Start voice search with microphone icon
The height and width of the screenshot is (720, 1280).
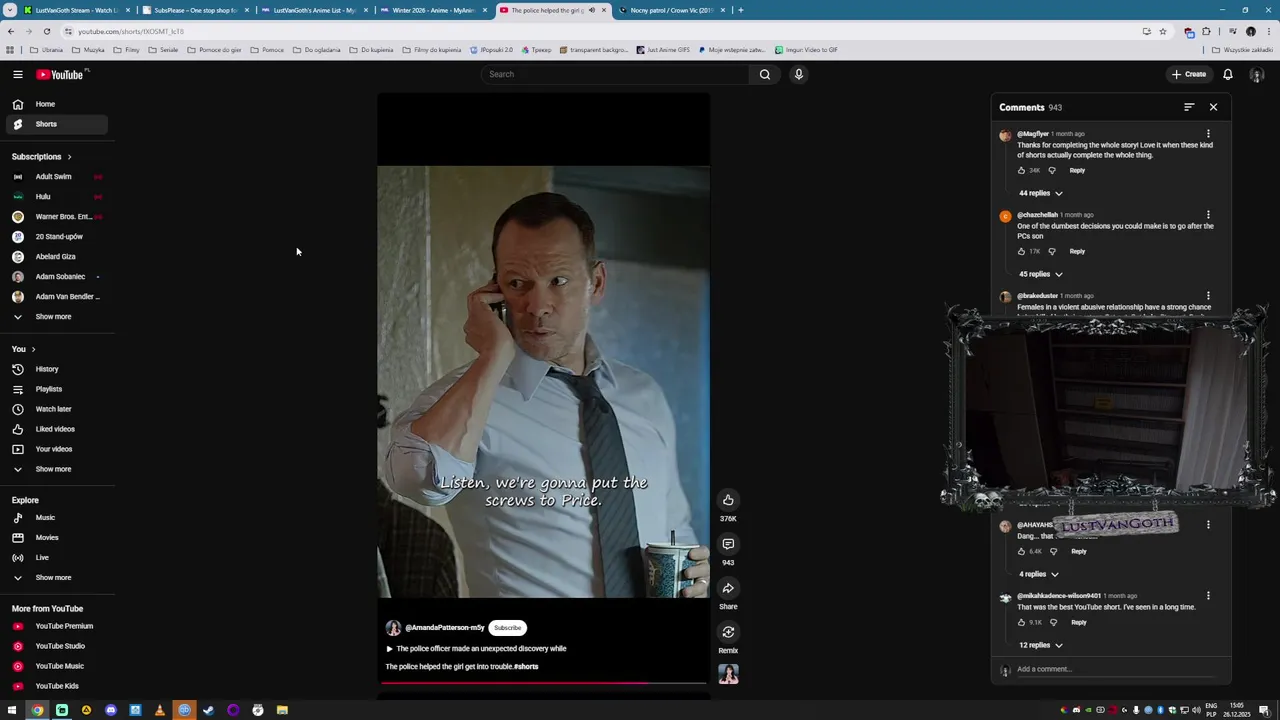click(x=798, y=74)
